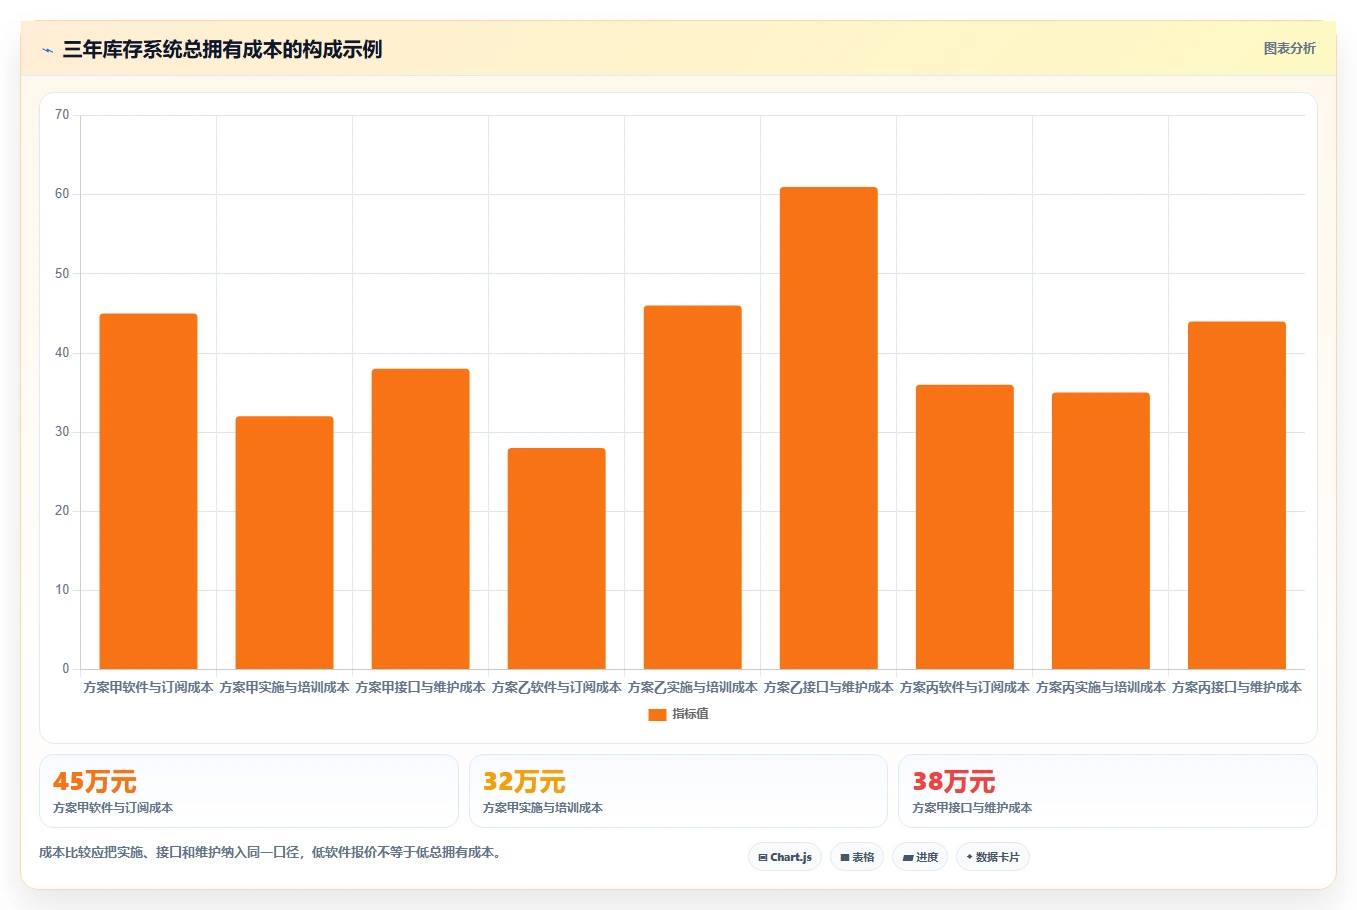Click y-axis tick label 10
This screenshot has height=910, width=1357.
pos(62,590)
